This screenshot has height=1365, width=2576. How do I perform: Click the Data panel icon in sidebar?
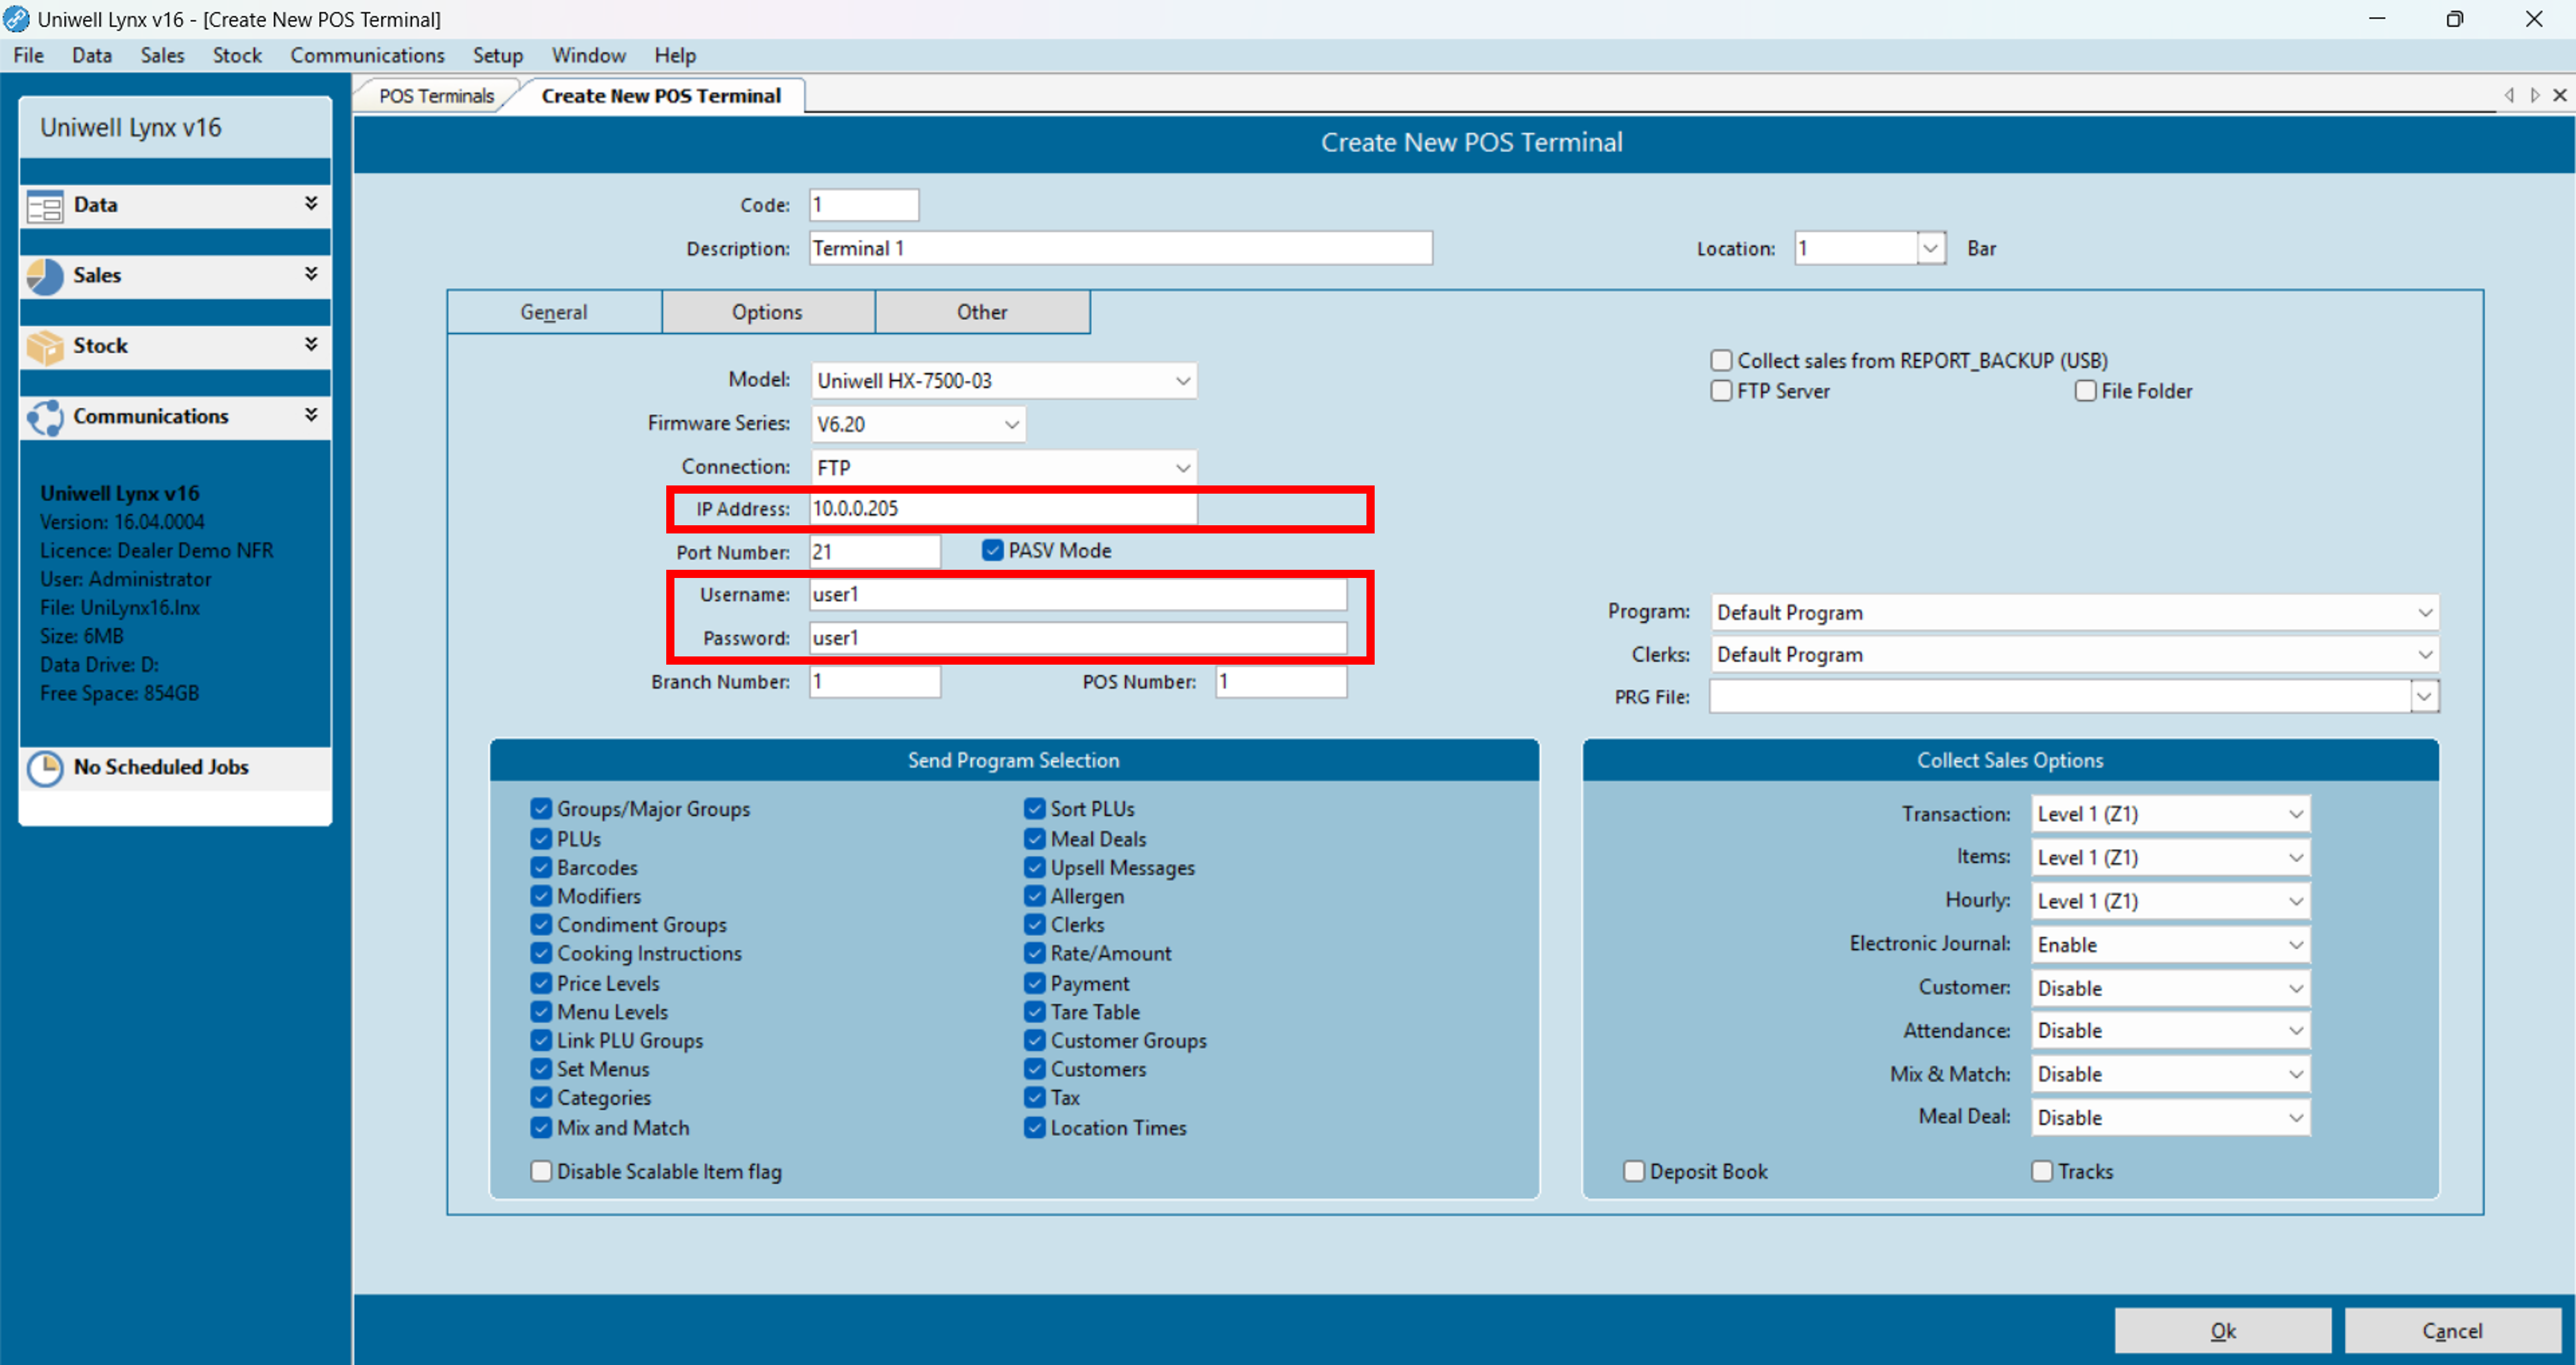click(x=45, y=206)
